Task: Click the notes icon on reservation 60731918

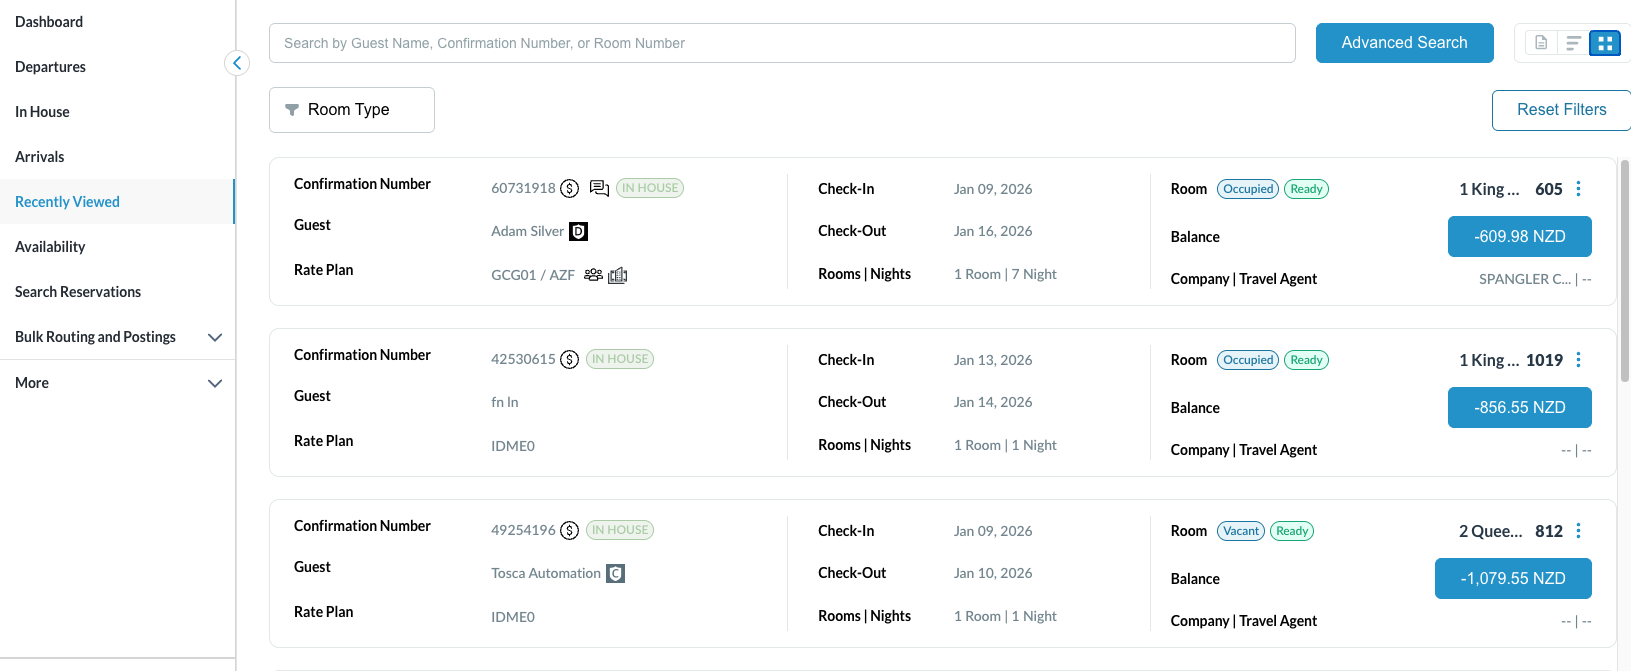Action: pos(599,188)
